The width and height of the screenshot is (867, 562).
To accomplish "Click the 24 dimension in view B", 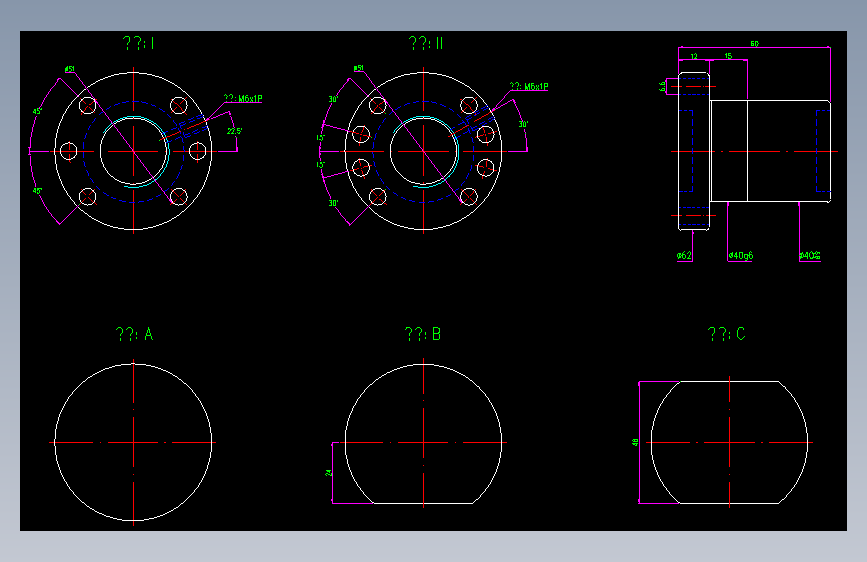I will pos(328,473).
